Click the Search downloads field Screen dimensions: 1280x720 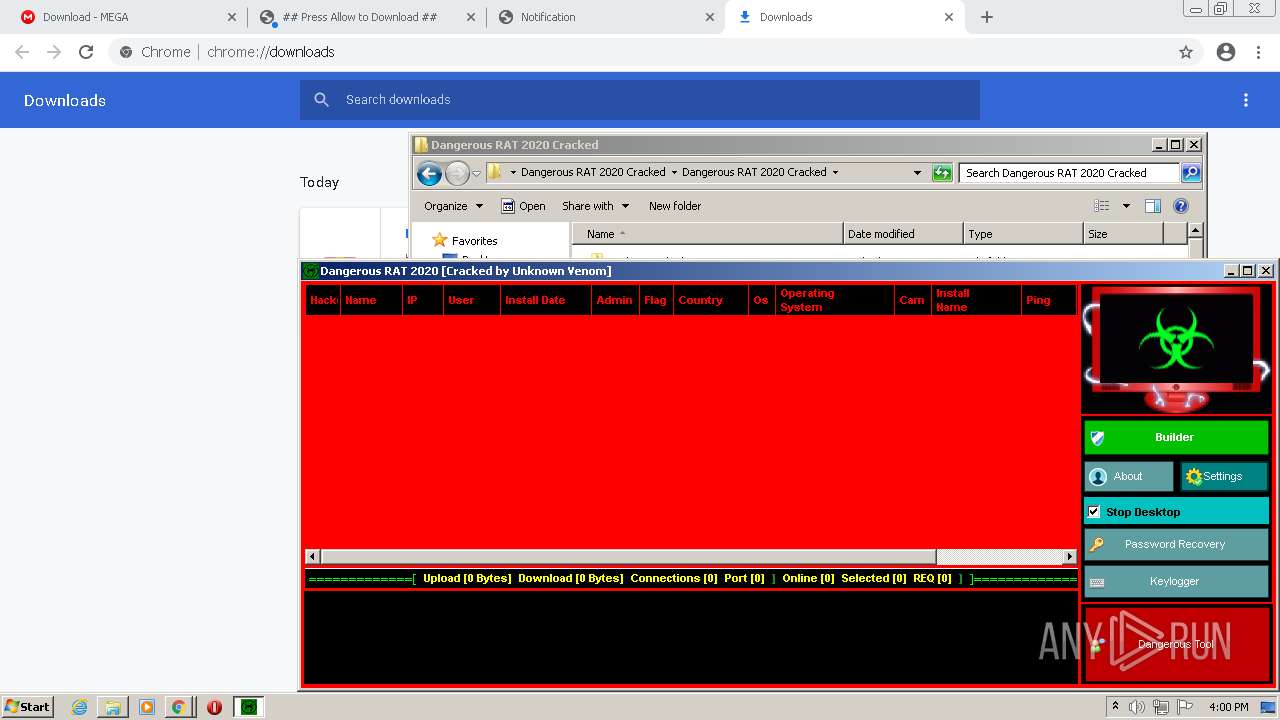640,100
